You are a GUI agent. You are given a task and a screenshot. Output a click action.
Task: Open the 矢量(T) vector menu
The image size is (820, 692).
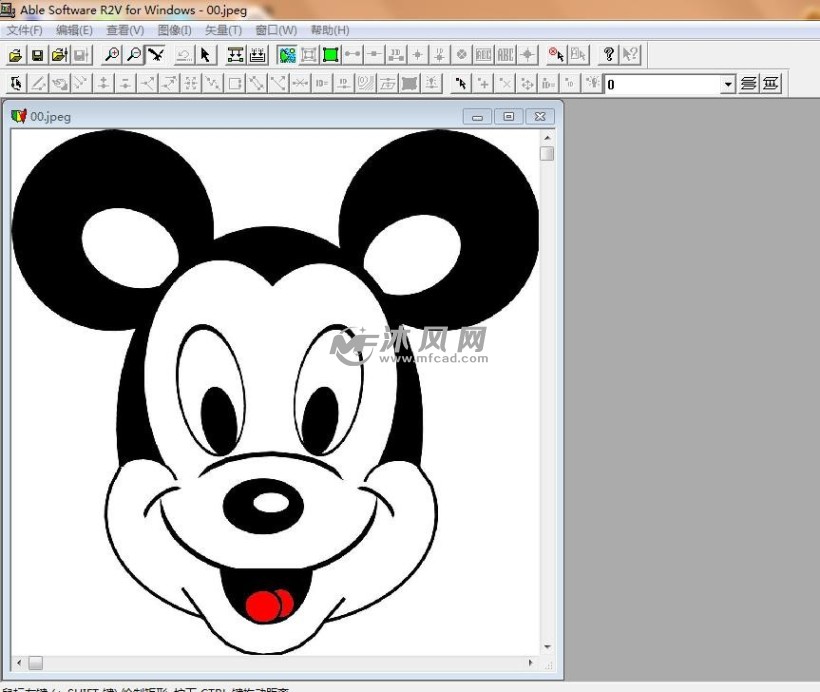pos(223,30)
